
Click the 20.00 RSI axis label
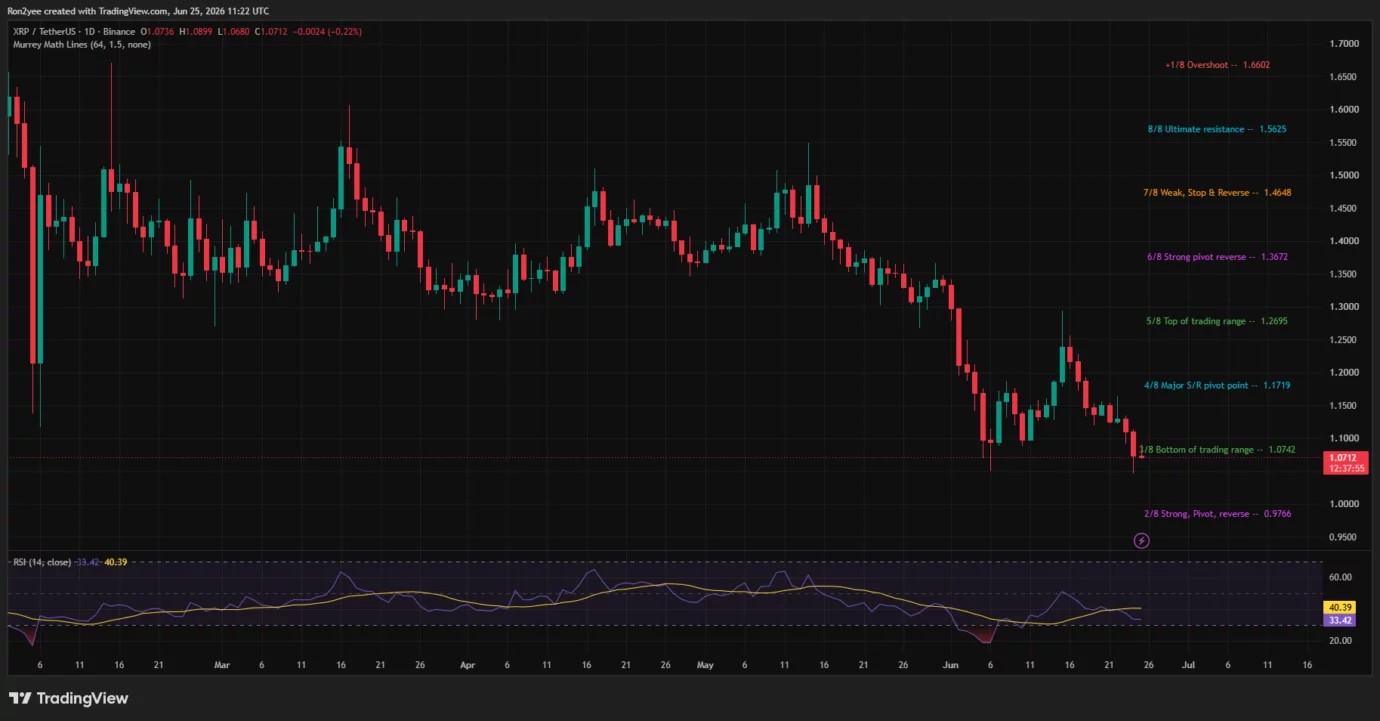click(x=1340, y=640)
